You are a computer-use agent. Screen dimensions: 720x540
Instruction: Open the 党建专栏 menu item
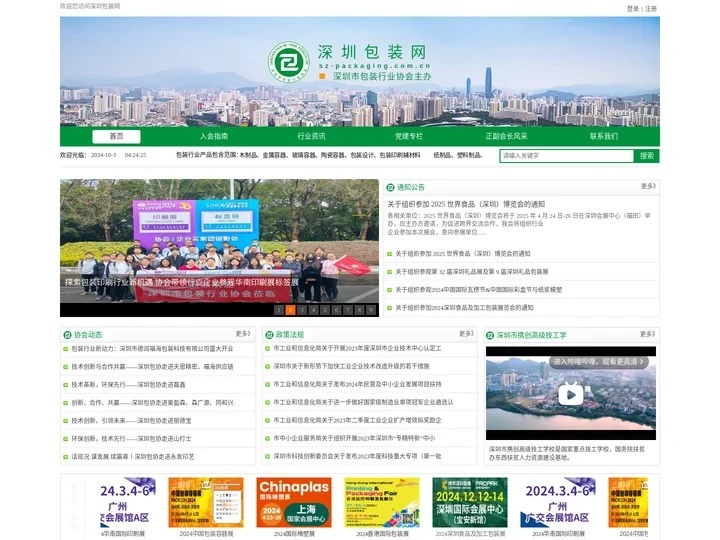(x=409, y=136)
